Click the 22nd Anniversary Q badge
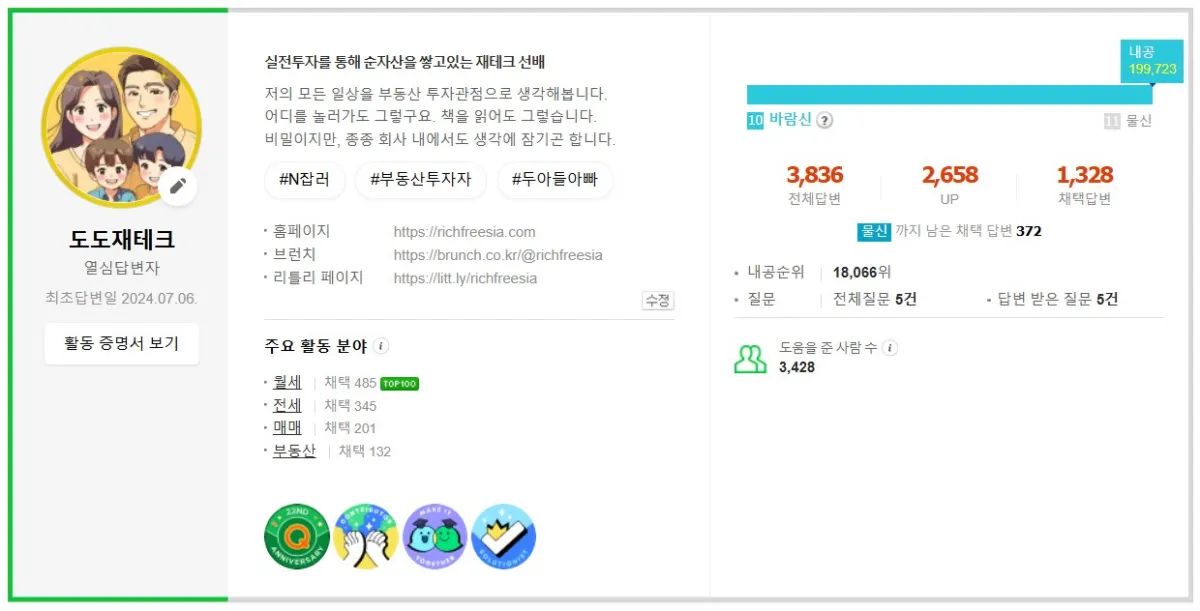 pyautogui.click(x=297, y=537)
